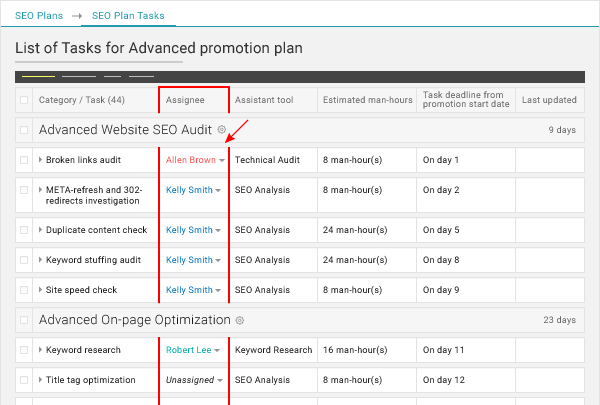Click the Assignee column header
The width and height of the screenshot is (600, 405).
[x=185, y=100]
